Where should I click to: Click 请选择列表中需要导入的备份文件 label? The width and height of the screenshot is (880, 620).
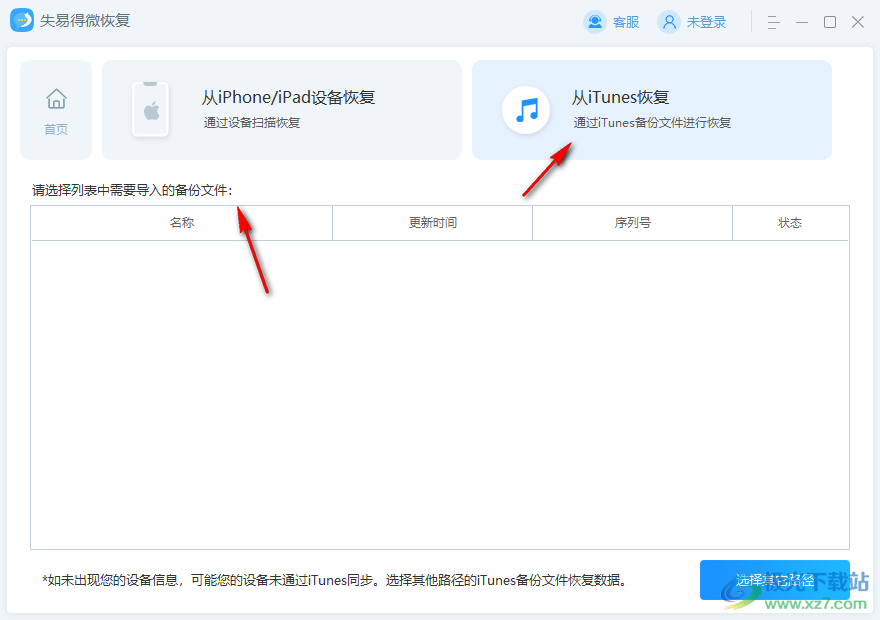132,190
